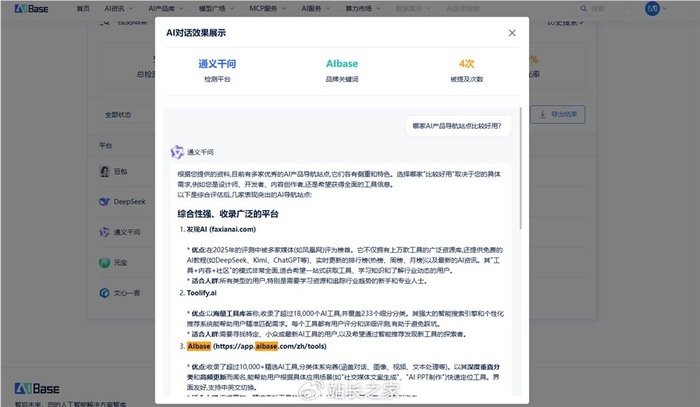The image size is (700, 407).
Task: Focus the header search input field
Action: point(604,8)
